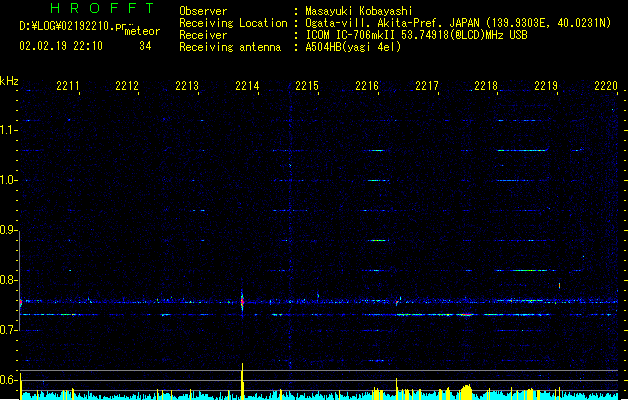Click the name Masayuki Kobayashi
The width and height of the screenshot is (629, 400).
[359, 11]
